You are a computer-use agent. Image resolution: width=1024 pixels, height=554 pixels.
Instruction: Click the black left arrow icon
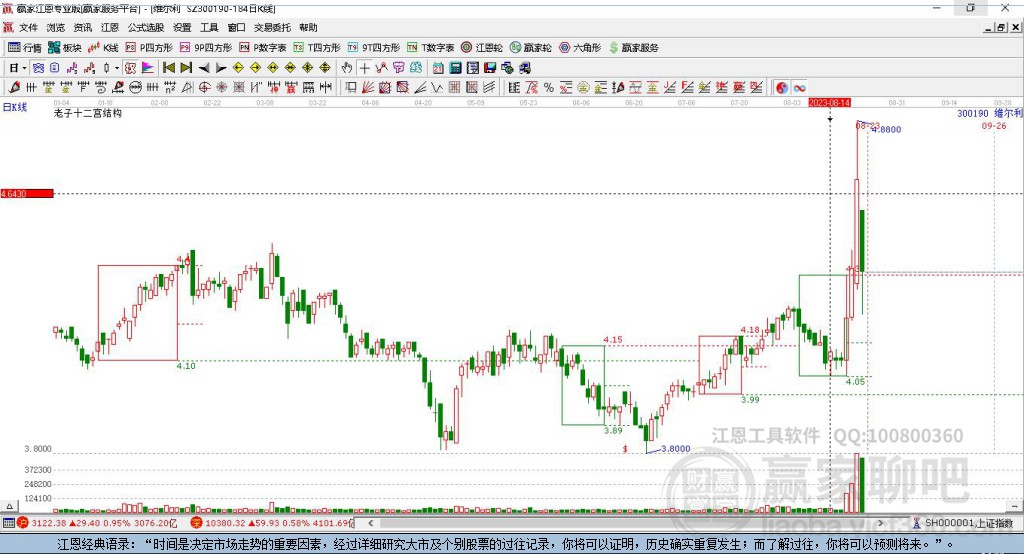[204, 68]
